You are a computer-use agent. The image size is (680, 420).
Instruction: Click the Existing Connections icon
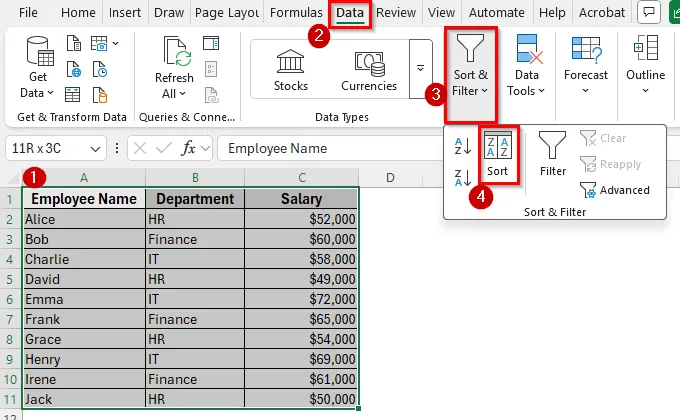tap(100, 95)
